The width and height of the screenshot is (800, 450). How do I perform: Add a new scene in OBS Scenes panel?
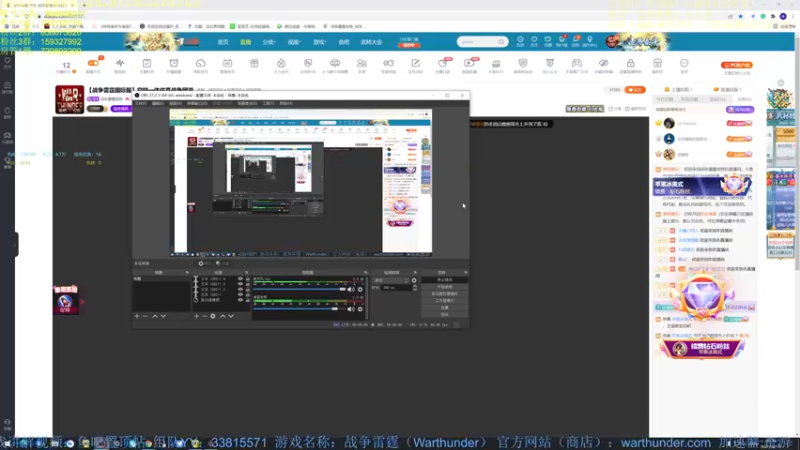(x=137, y=316)
